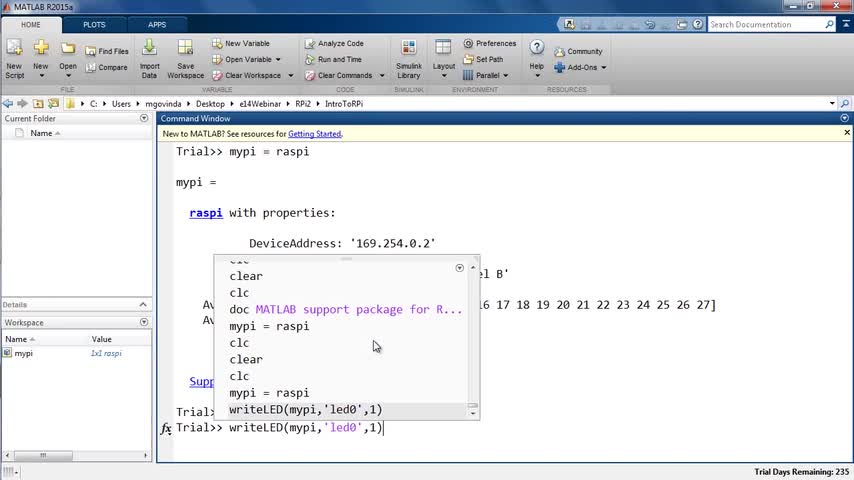Click the fx function browser icon
Viewport: 854px width, 480px height.
click(x=166, y=429)
